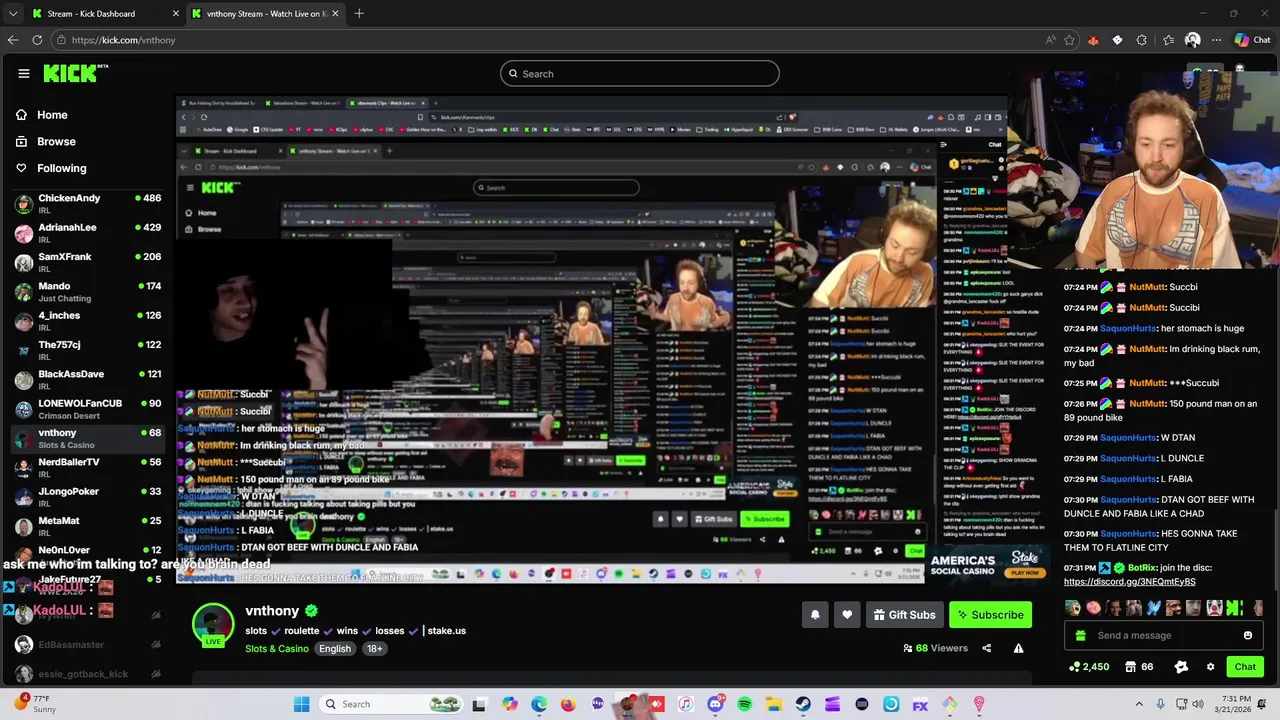Click the heart follow button

click(847, 615)
